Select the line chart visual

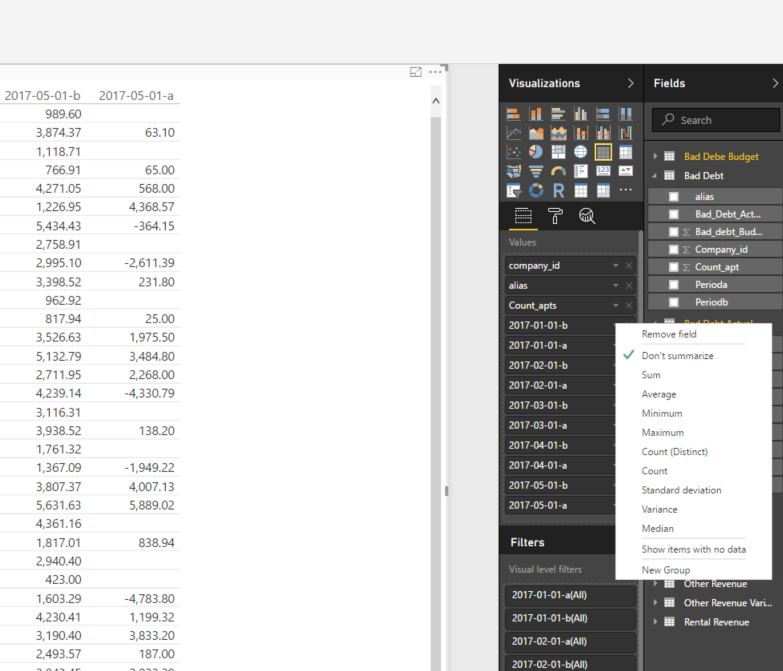pyautogui.click(x=513, y=133)
